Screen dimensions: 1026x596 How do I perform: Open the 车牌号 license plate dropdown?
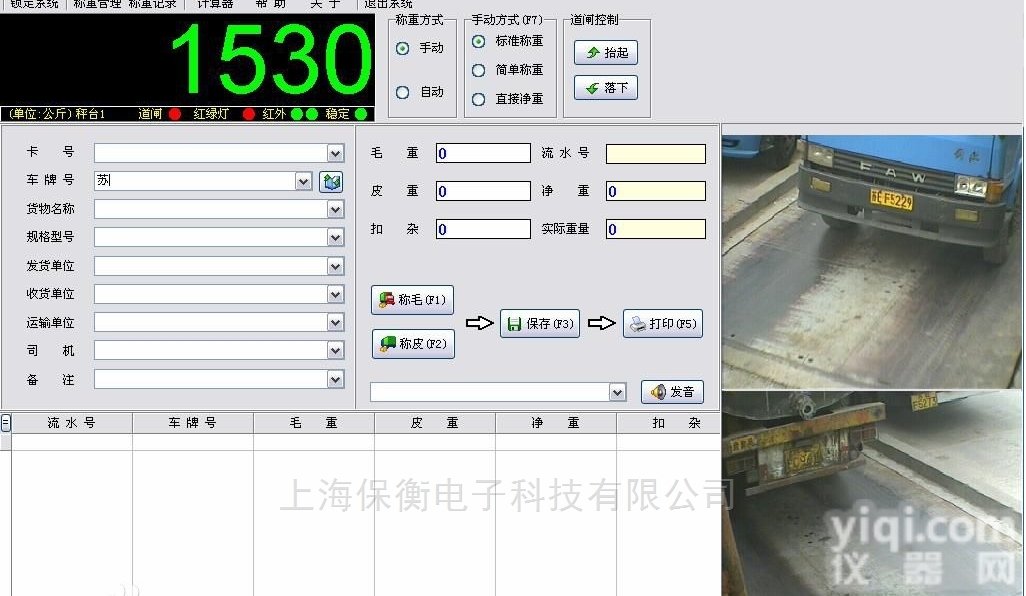302,182
